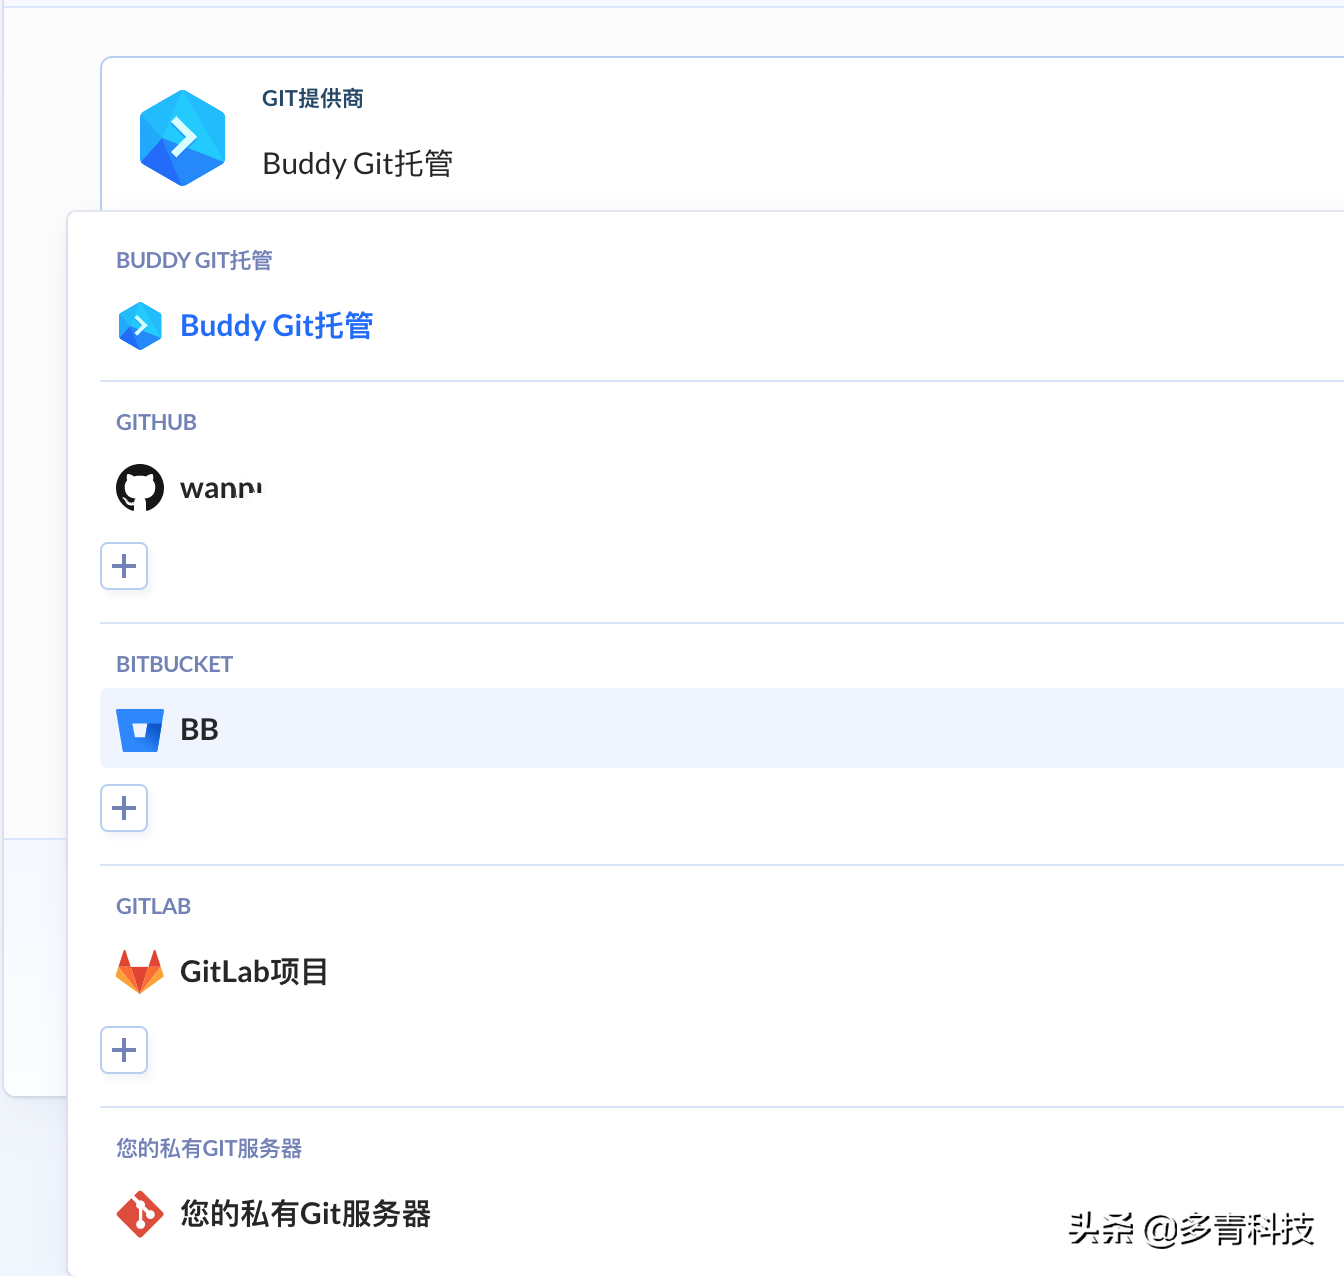Click the BITBUCKET section heading

click(x=174, y=664)
